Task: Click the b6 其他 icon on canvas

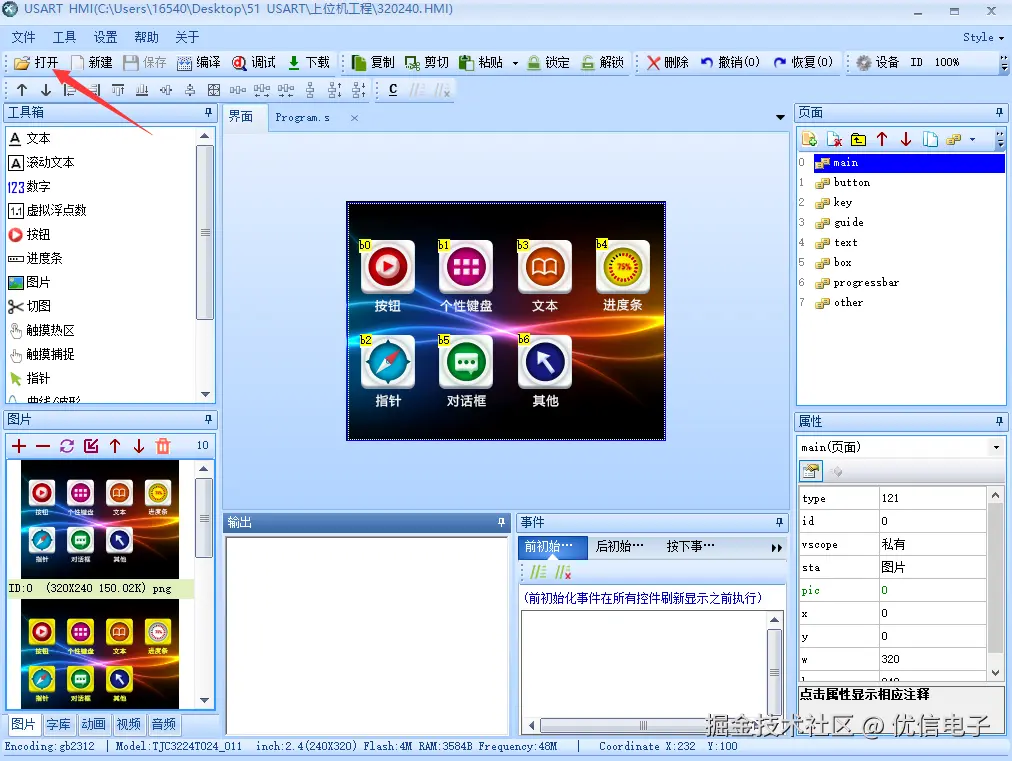Action: 545,362
